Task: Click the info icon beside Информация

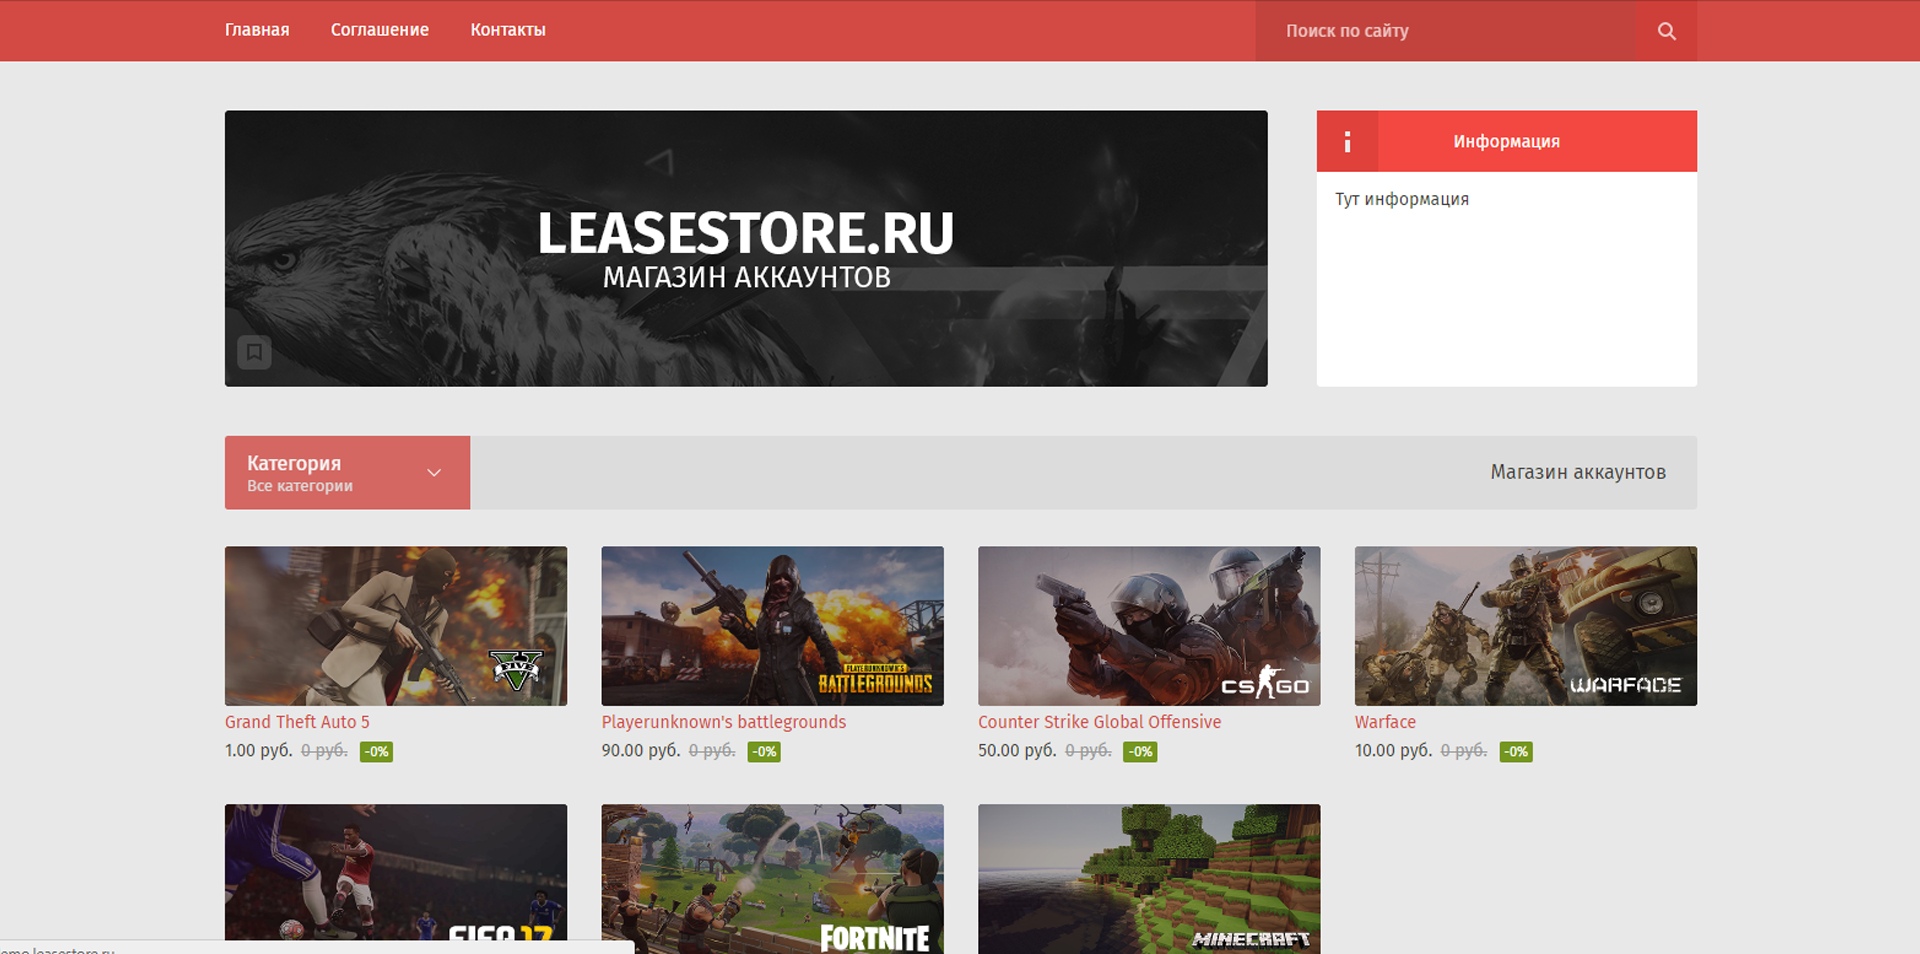Action: click(x=1347, y=142)
